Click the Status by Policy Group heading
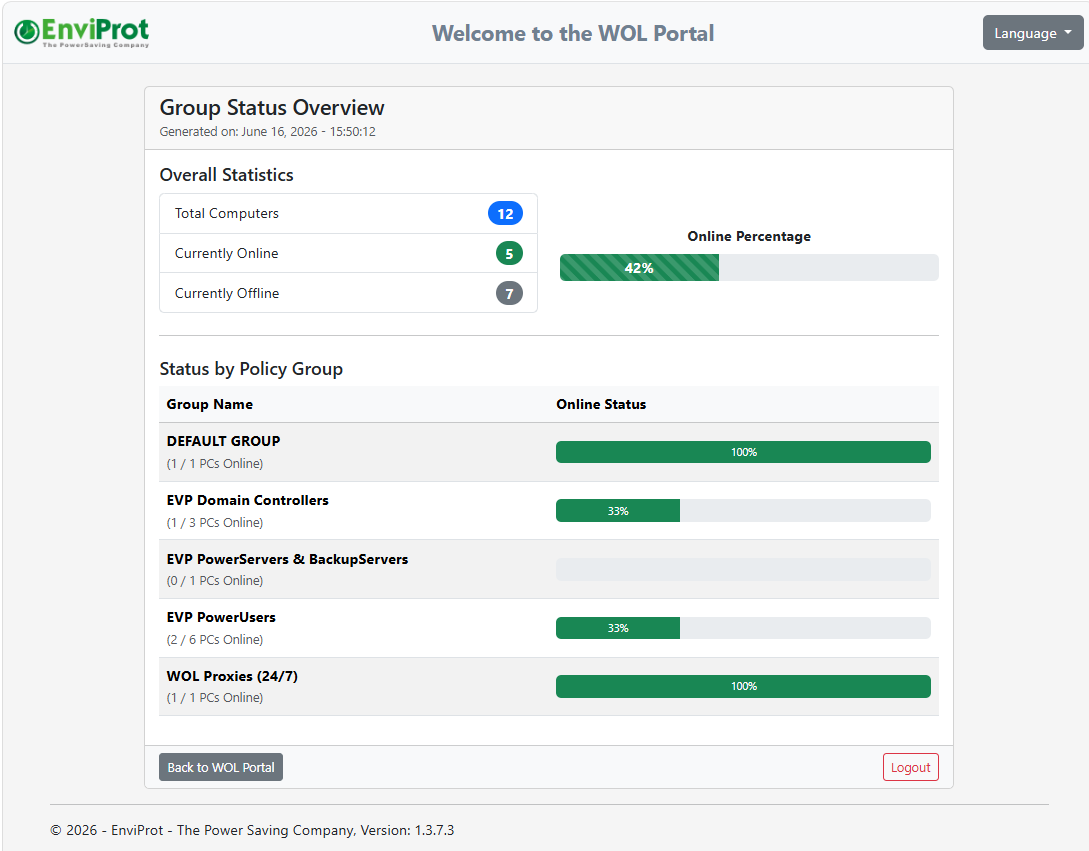This screenshot has width=1089, height=851. pos(251,368)
